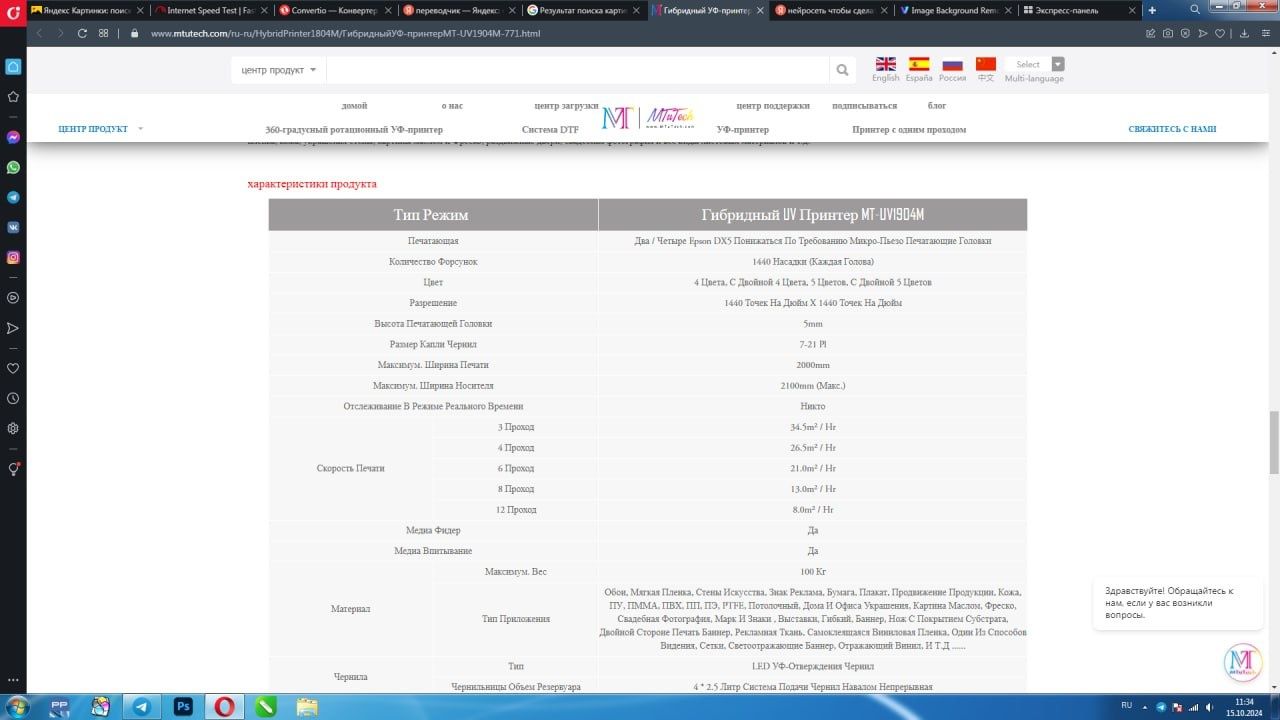Open sidebar settings gear icon
The image size is (1280, 720).
(x=13, y=428)
